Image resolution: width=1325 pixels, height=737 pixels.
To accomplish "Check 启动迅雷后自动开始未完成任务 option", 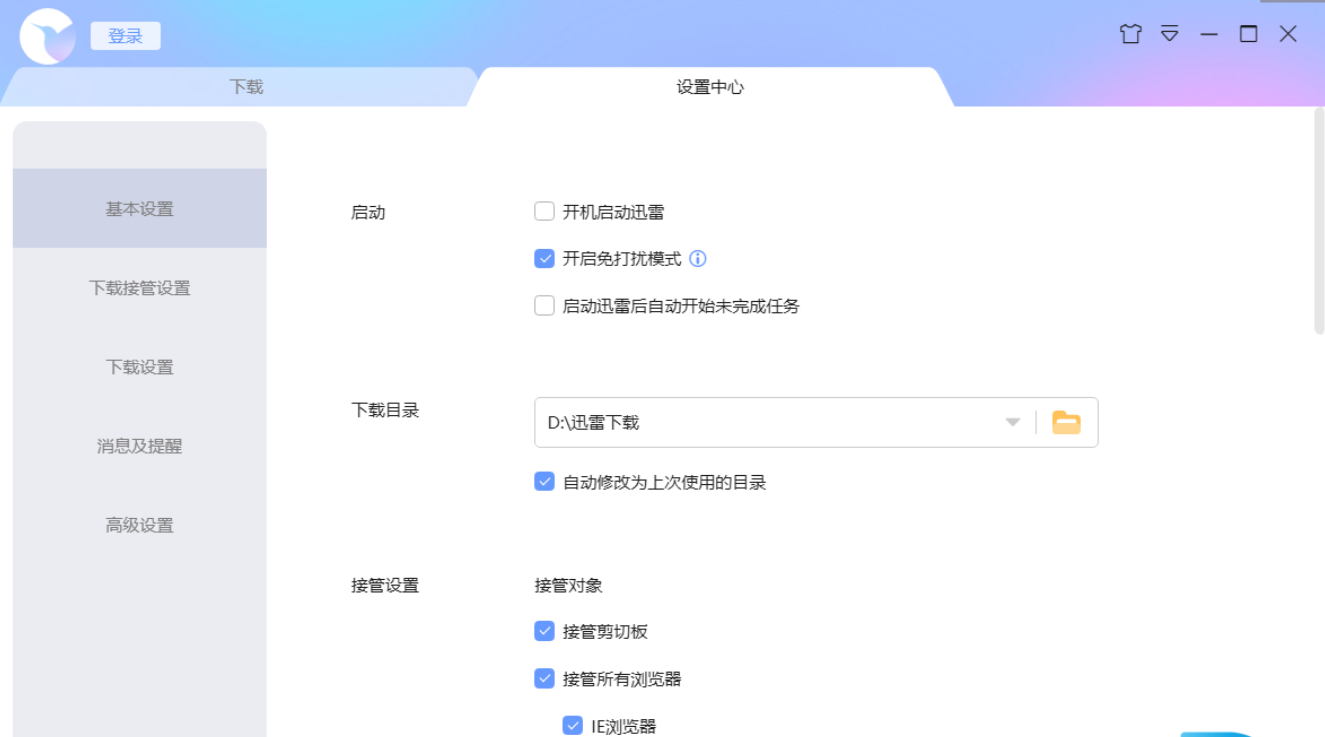I will (544, 306).
